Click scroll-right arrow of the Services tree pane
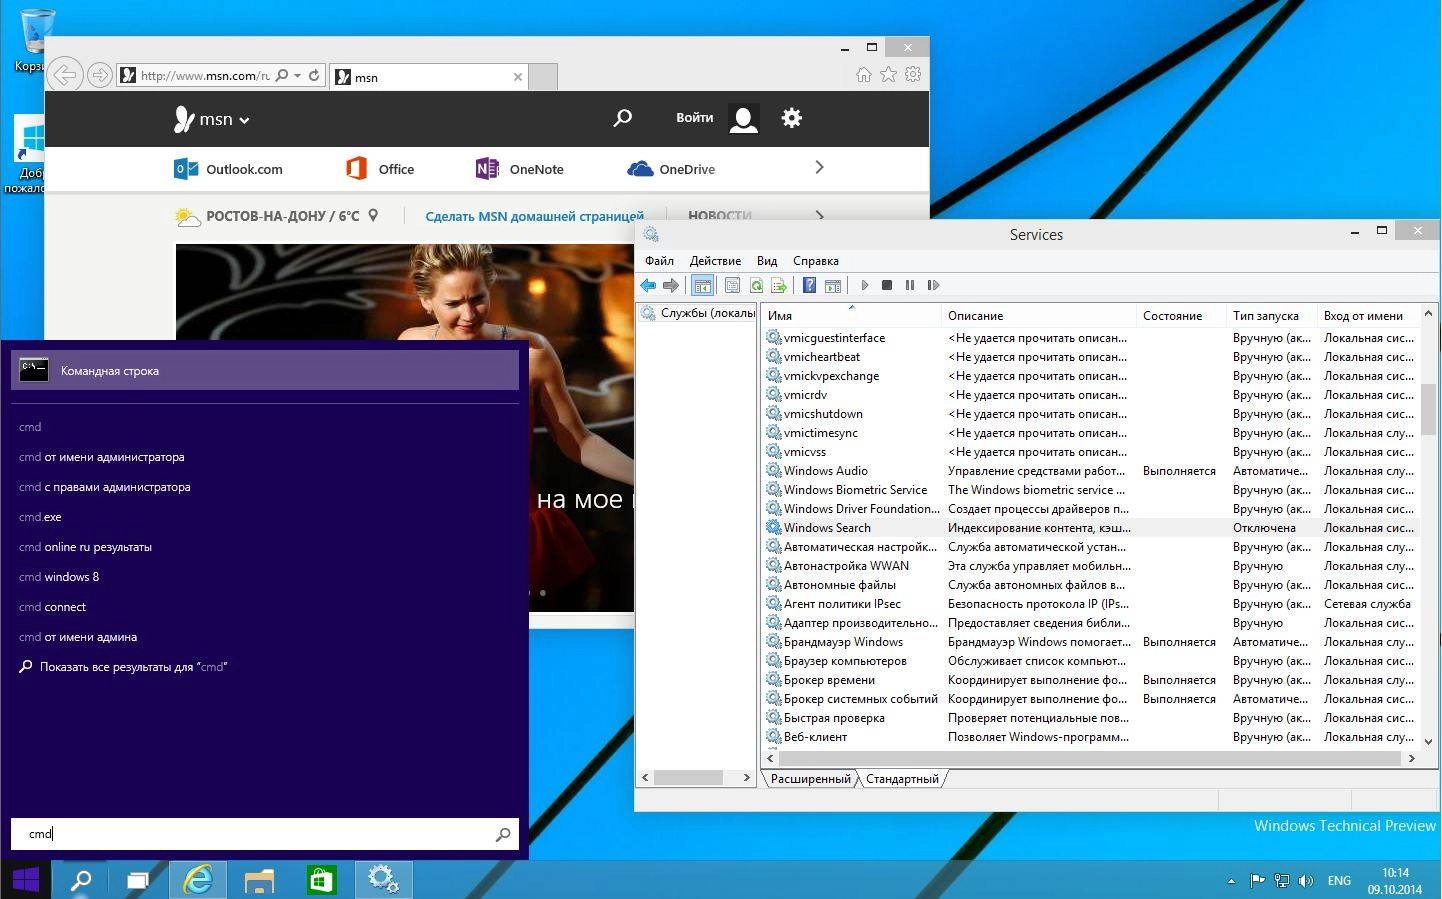Screen dimensions: 1442x899 746,777
